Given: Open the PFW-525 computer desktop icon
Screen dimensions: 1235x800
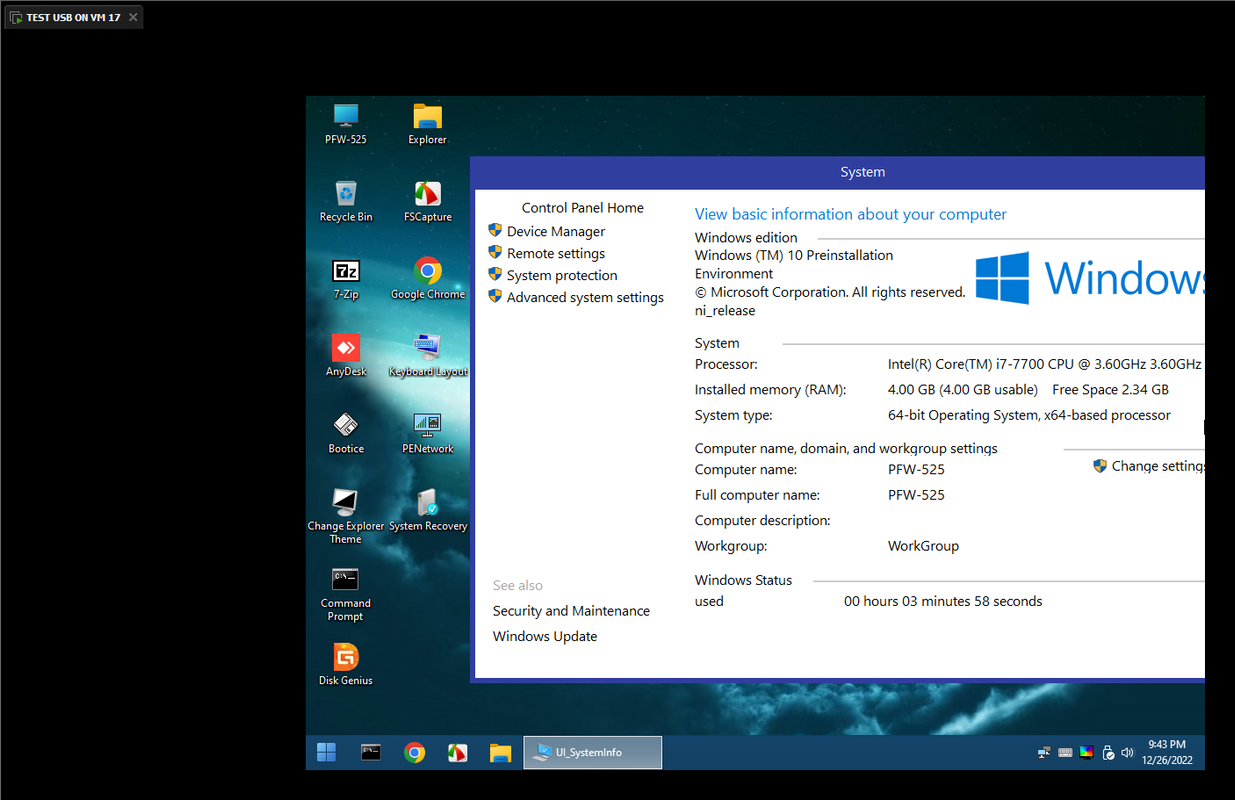Looking at the screenshot, I should pos(346,124).
